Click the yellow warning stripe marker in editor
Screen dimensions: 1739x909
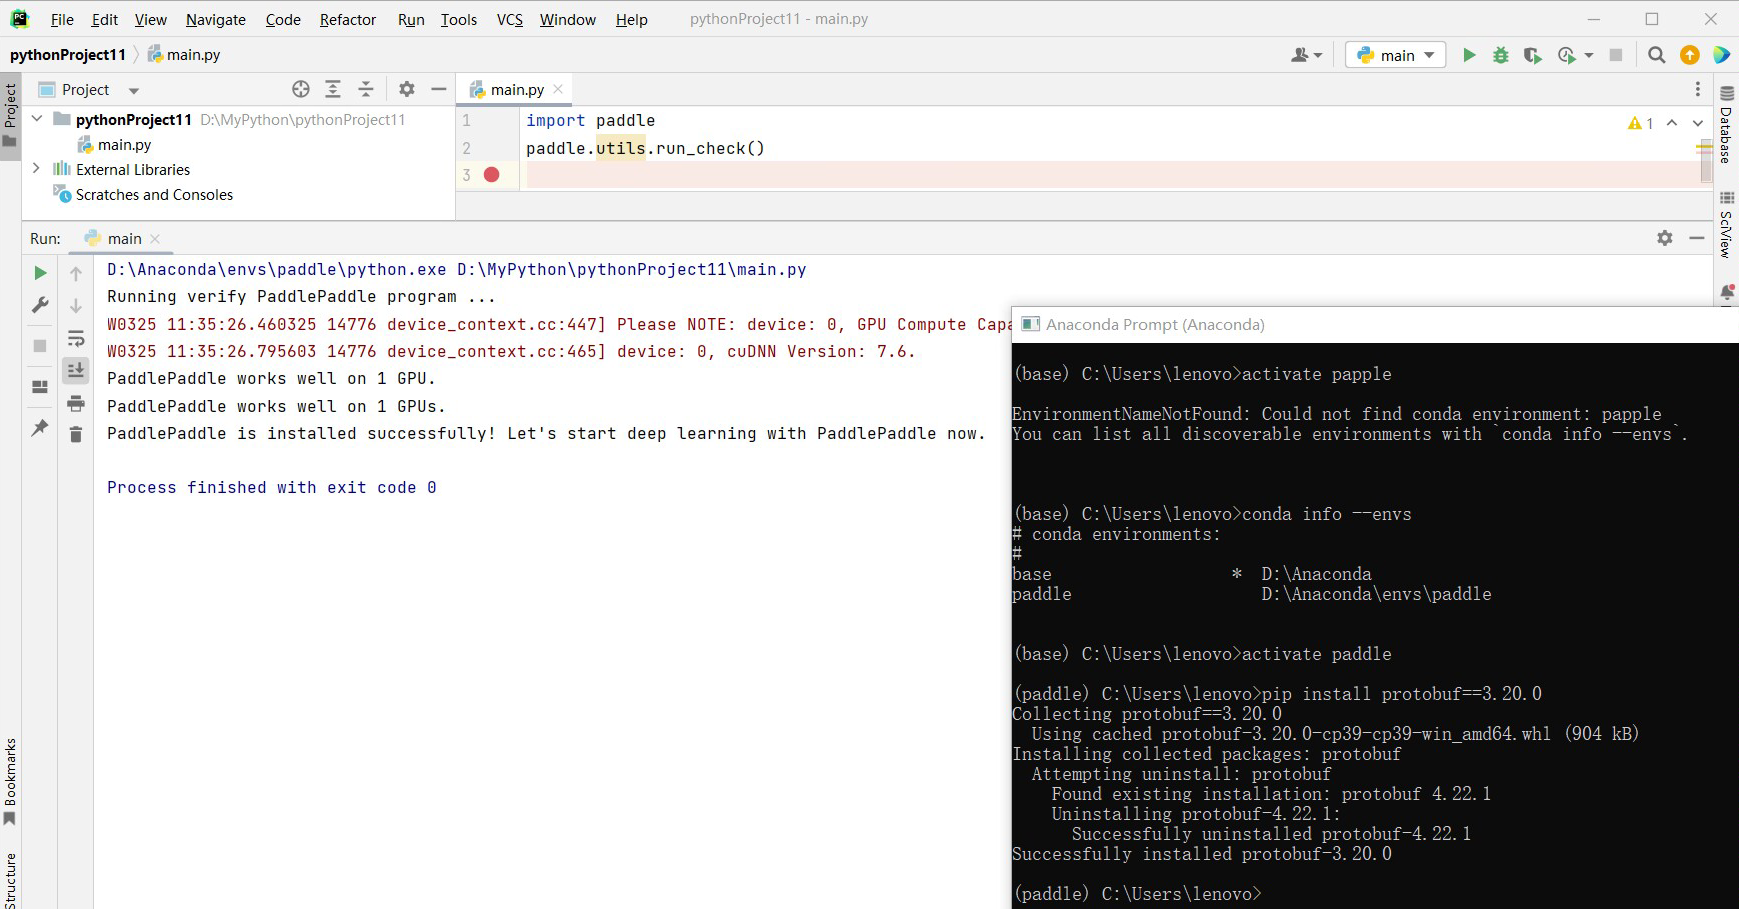pyautogui.click(x=1704, y=147)
